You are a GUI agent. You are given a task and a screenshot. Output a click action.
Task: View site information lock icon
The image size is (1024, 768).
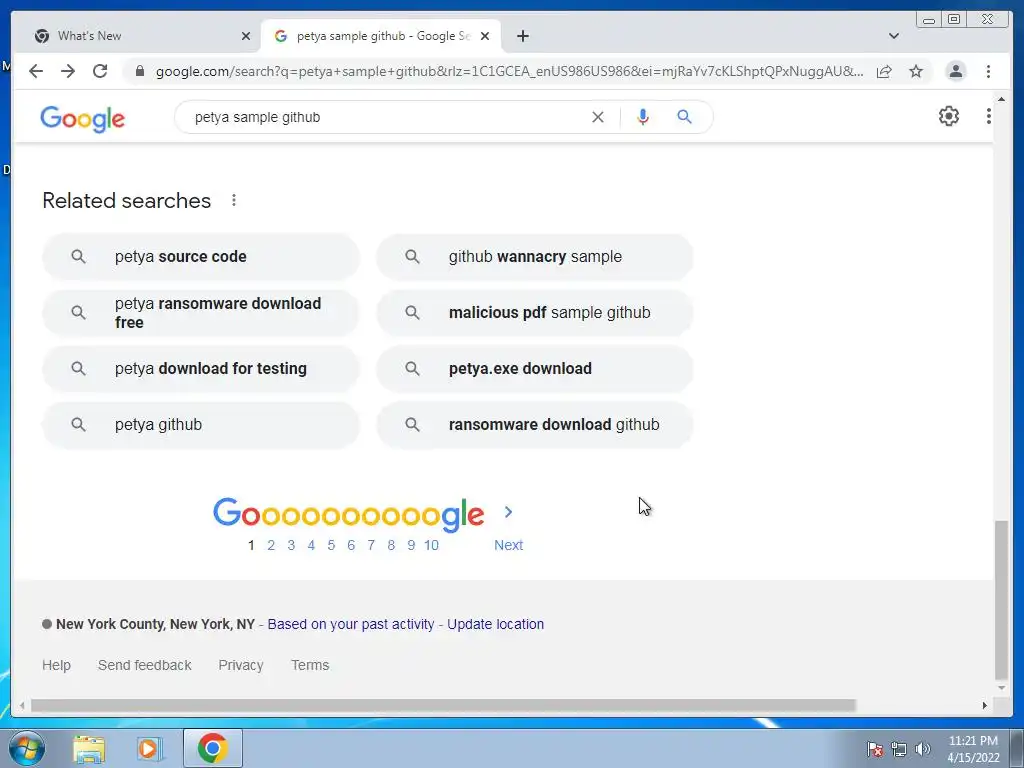tap(139, 71)
